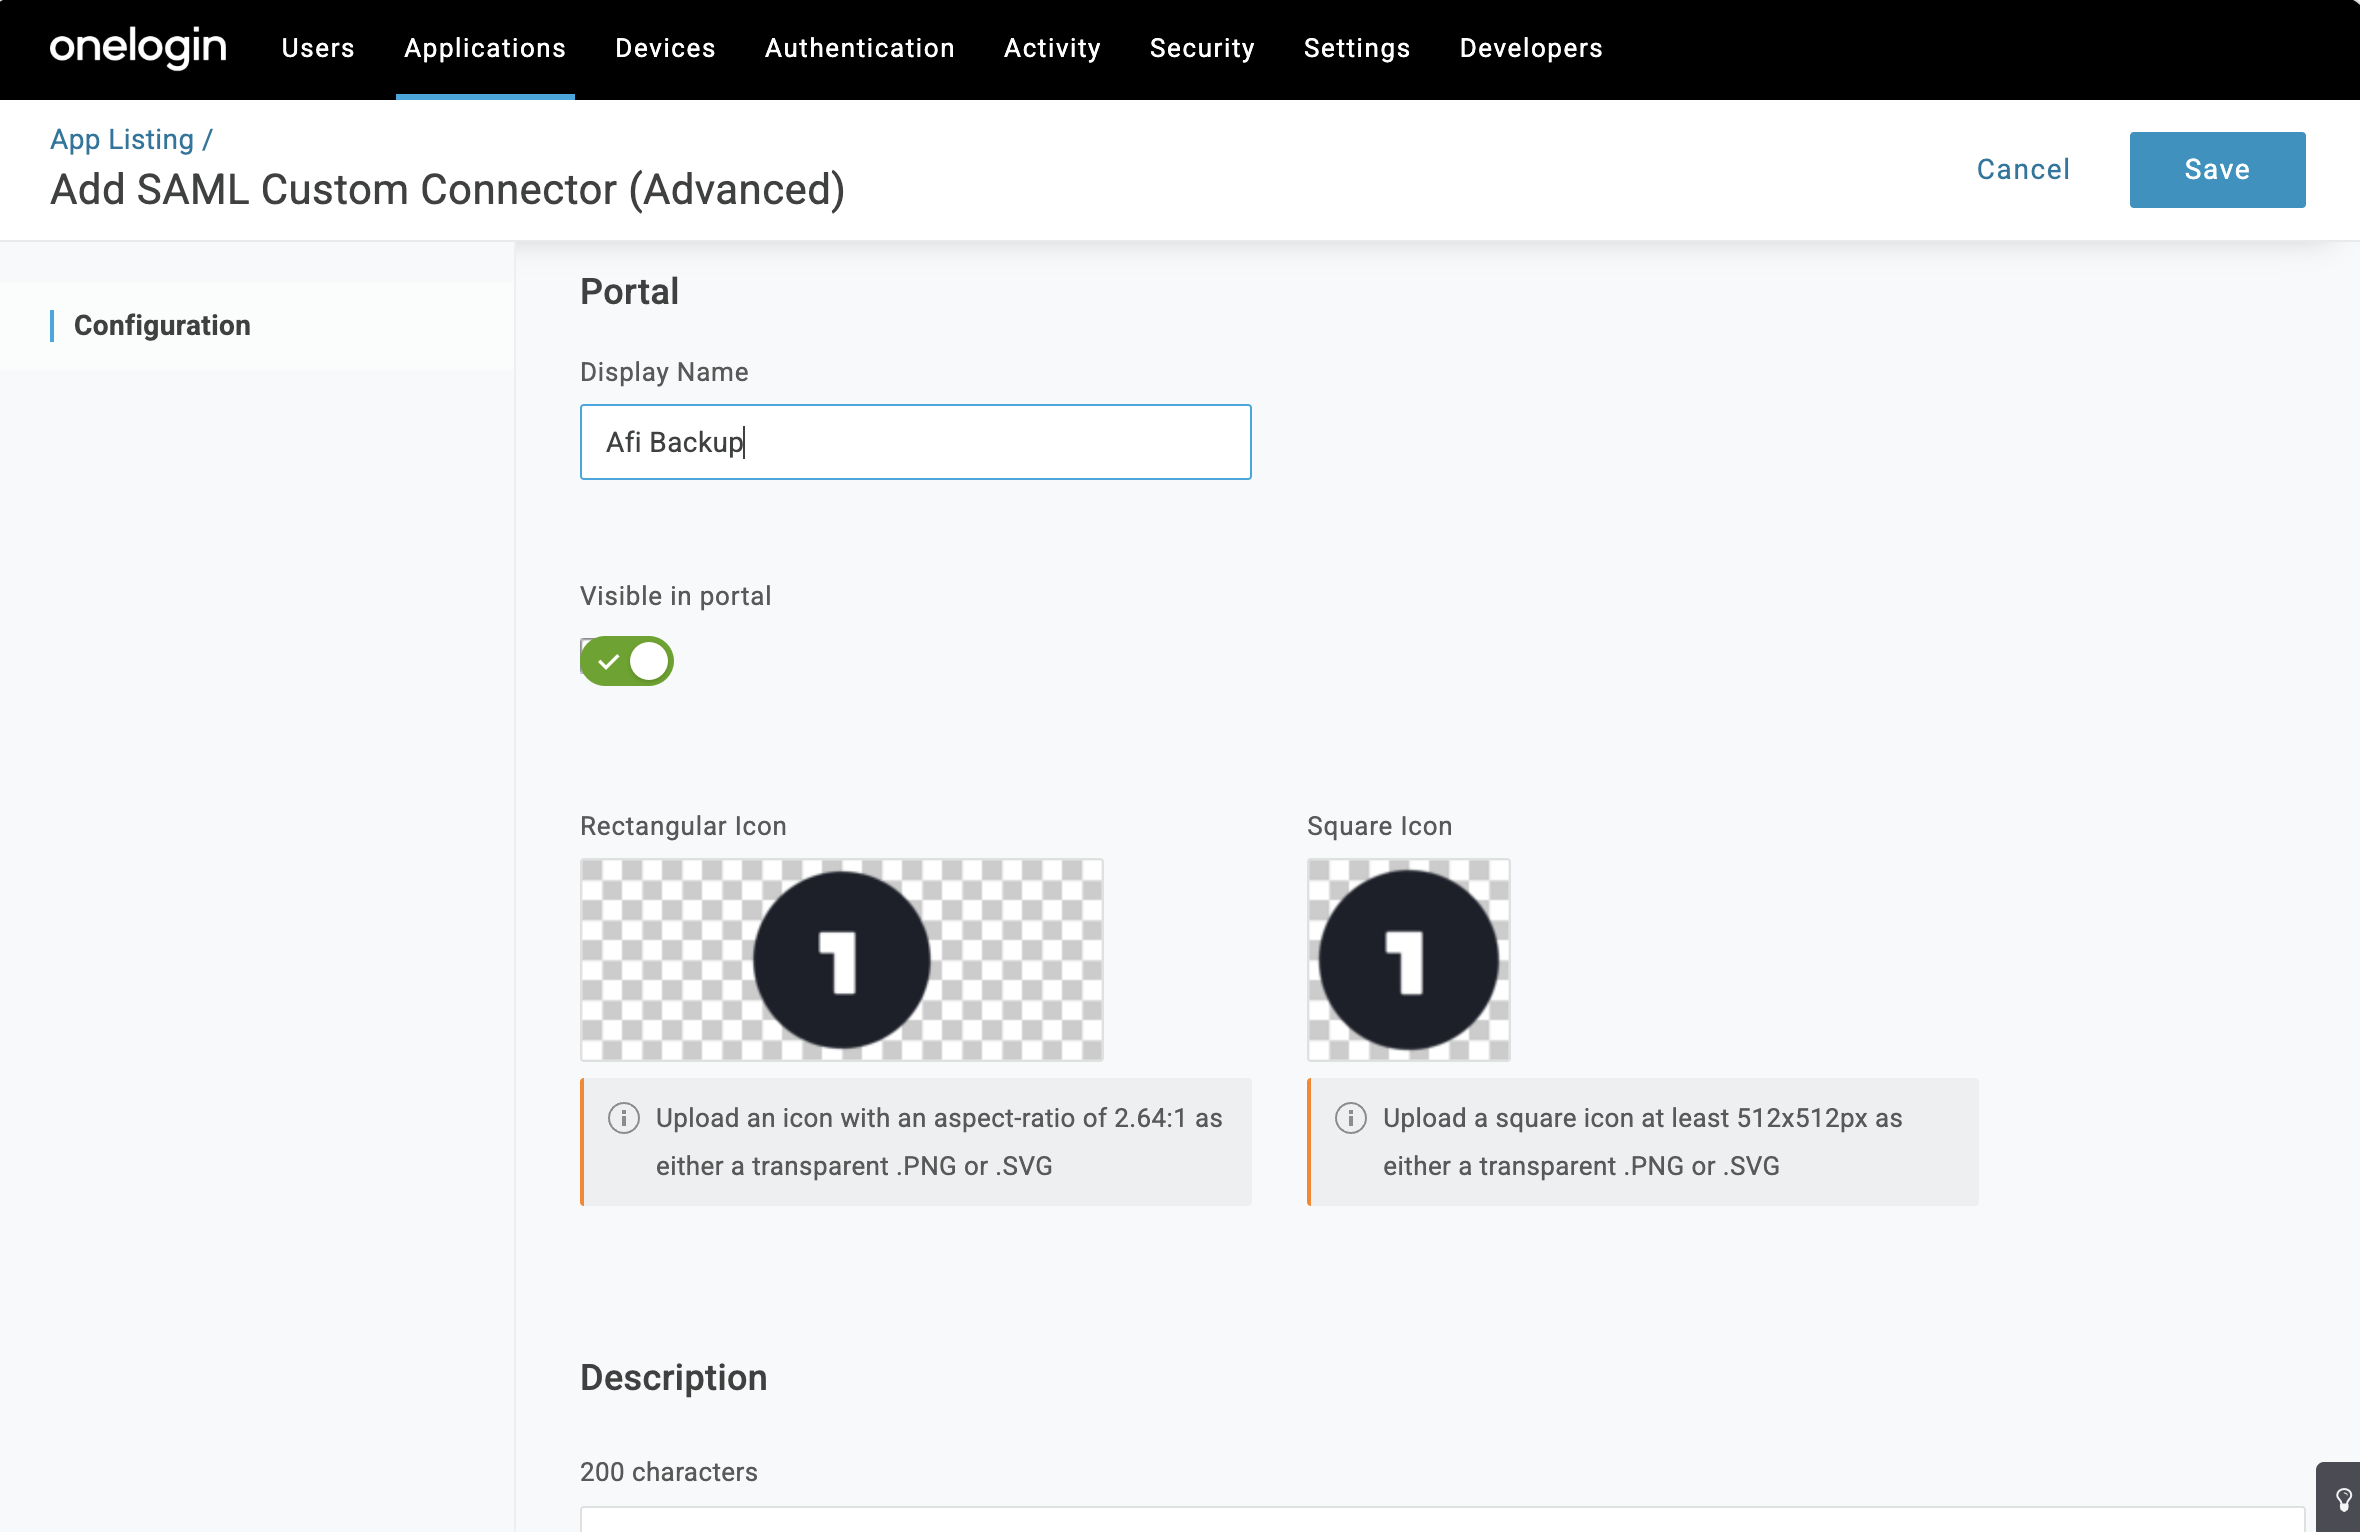Click the 'Square Icon' label
Viewport: 2360px width, 1532px height.
coord(1379,825)
